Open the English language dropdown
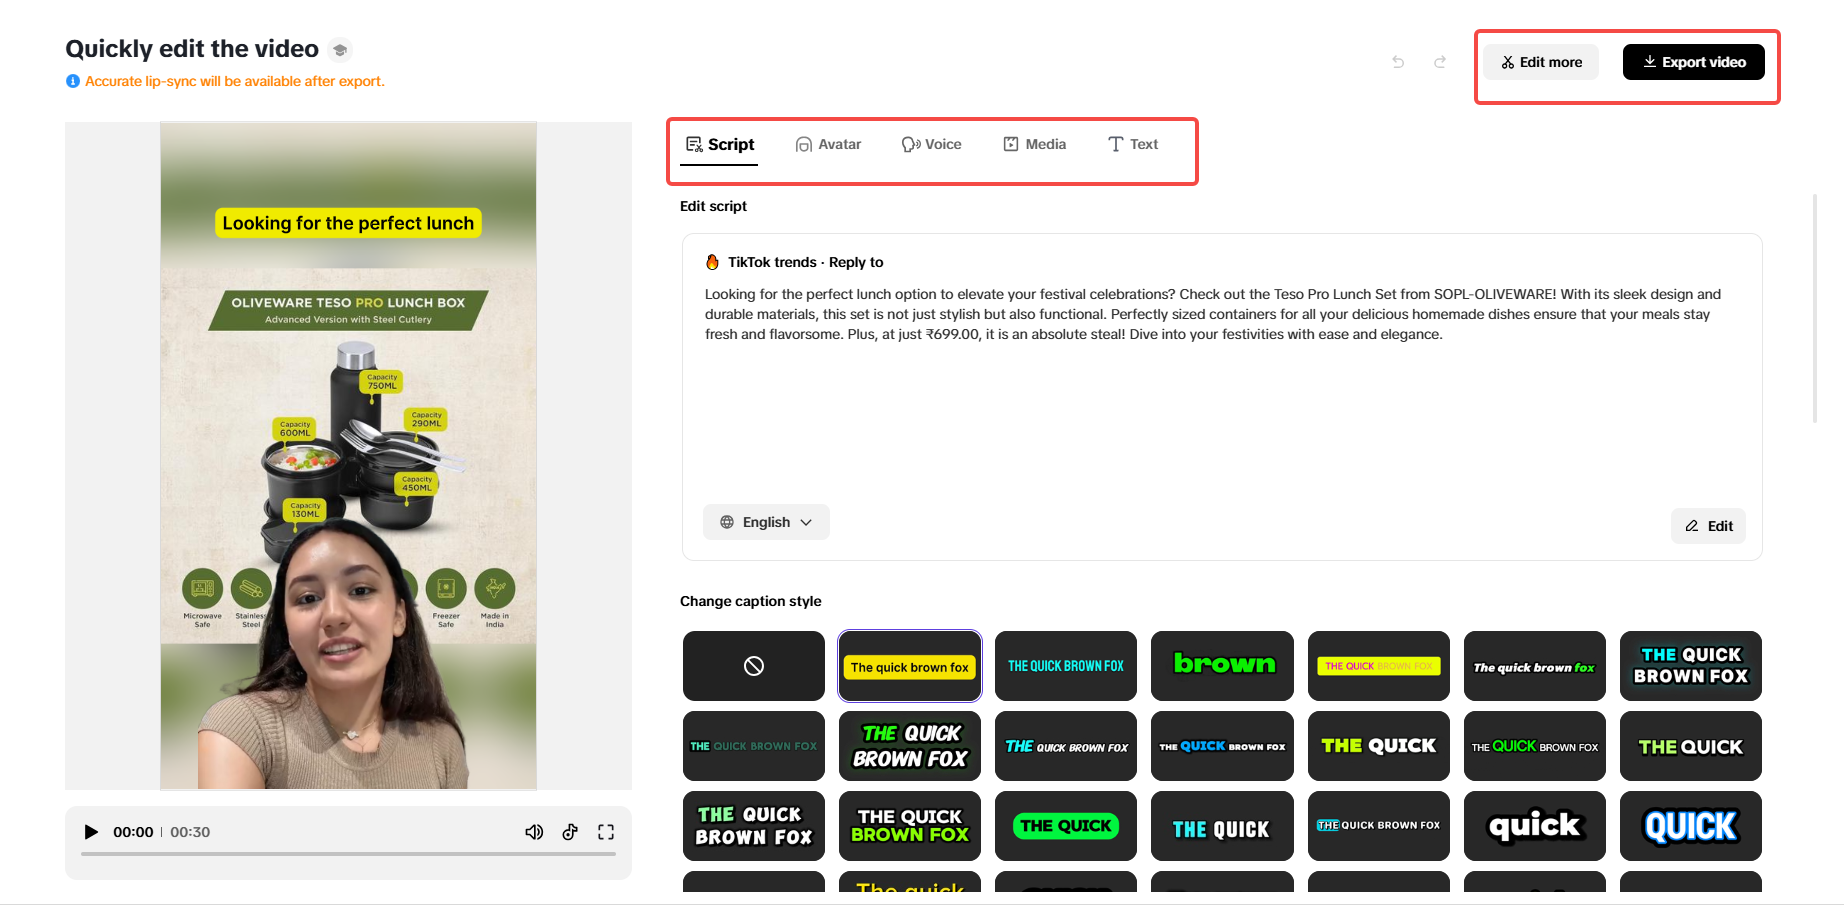This screenshot has width=1844, height=905. point(766,522)
